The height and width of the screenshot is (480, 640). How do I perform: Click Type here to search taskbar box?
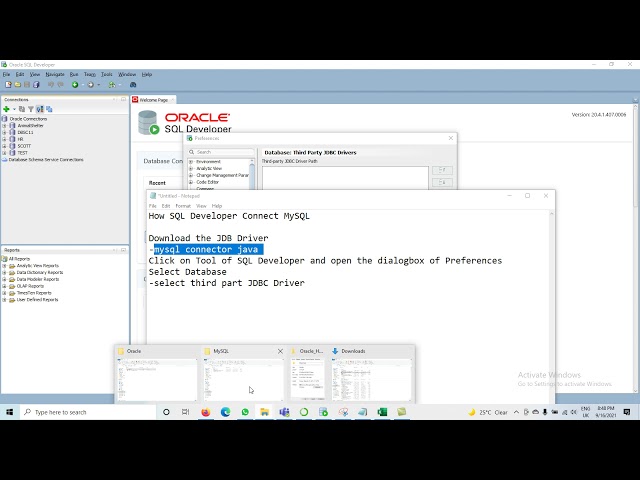(88, 412)
